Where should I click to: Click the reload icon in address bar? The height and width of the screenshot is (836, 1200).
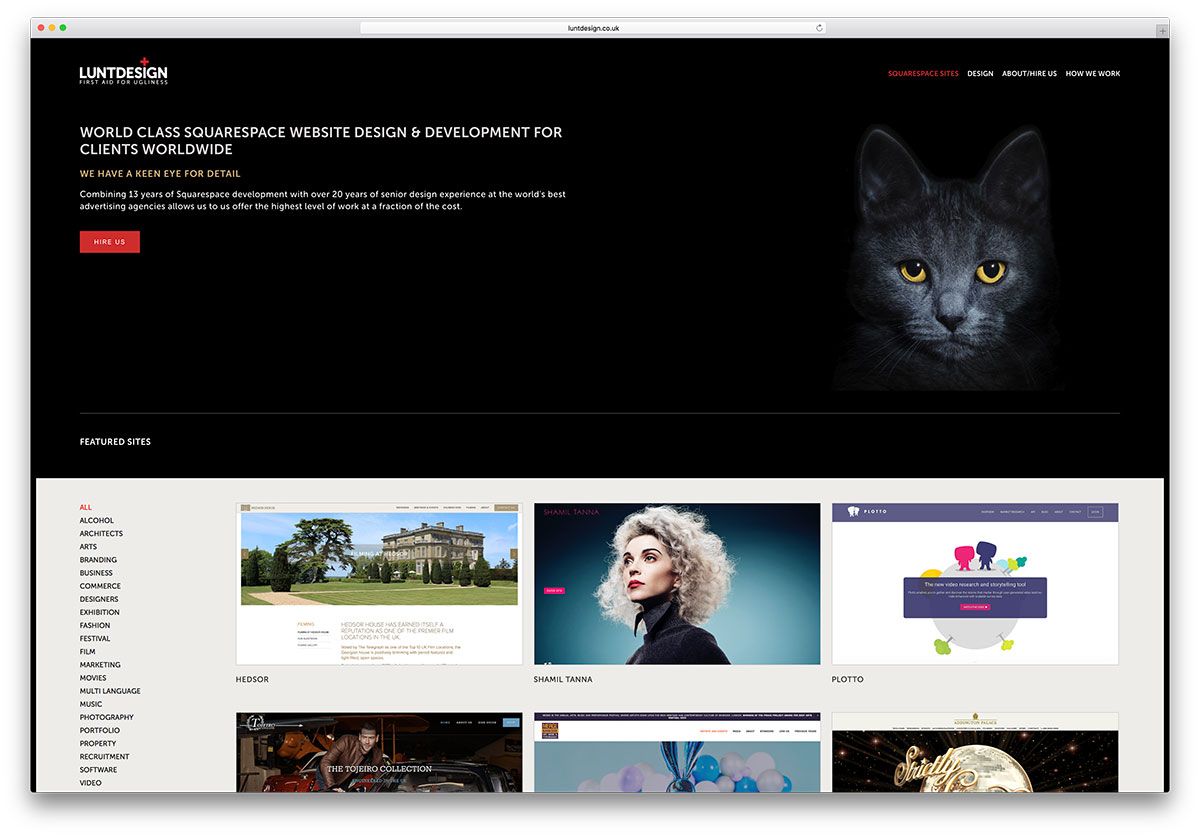(819, 28)
